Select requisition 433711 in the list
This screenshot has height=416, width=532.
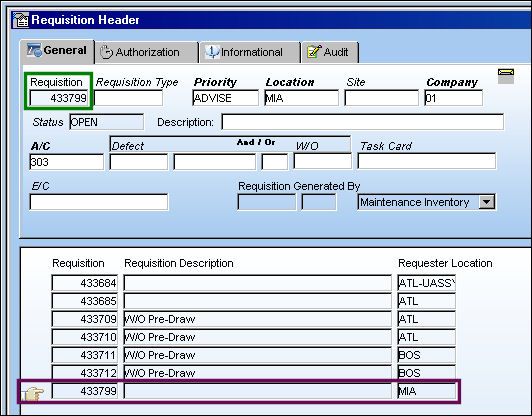tap(84, 355)
